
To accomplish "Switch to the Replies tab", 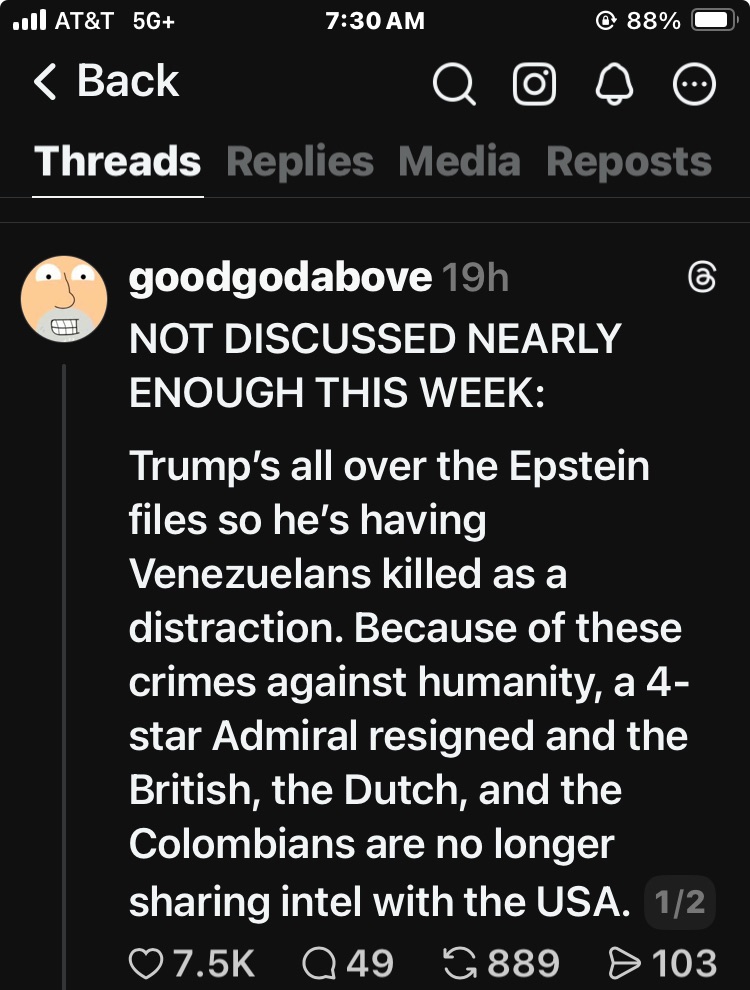I will pyautogui.click(x=300, y=162).
